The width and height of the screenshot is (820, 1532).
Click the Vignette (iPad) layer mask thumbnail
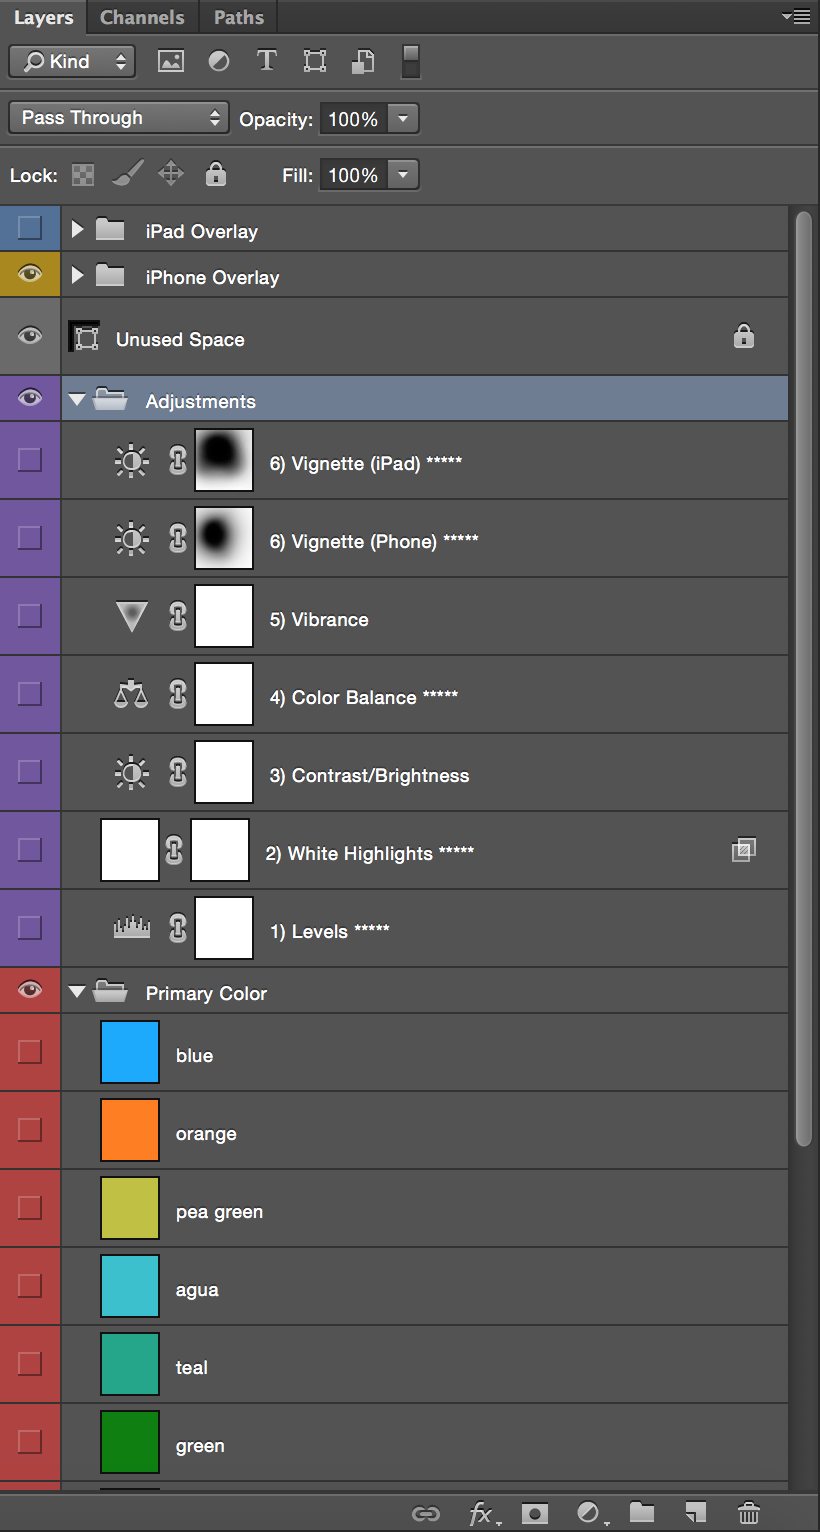[224, 460]
